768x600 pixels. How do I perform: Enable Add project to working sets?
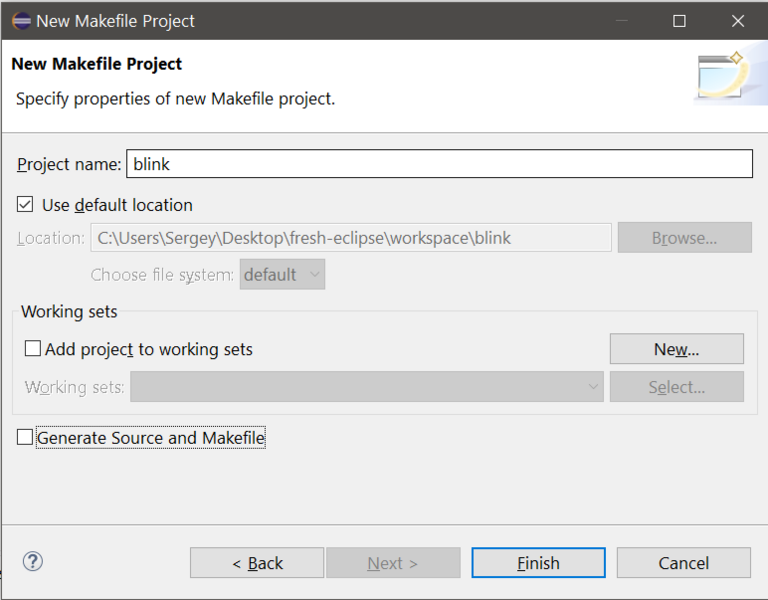coord(33,349)
